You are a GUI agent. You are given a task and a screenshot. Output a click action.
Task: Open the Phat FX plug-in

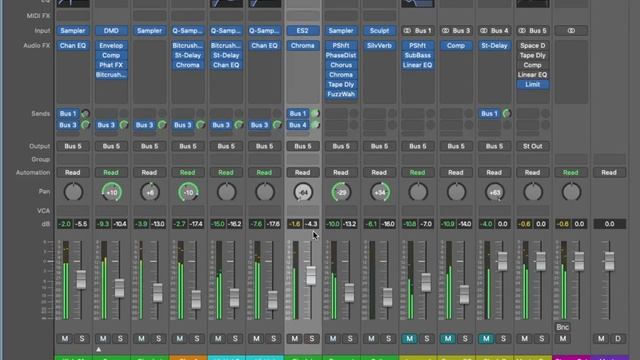(x=111, y=65)
